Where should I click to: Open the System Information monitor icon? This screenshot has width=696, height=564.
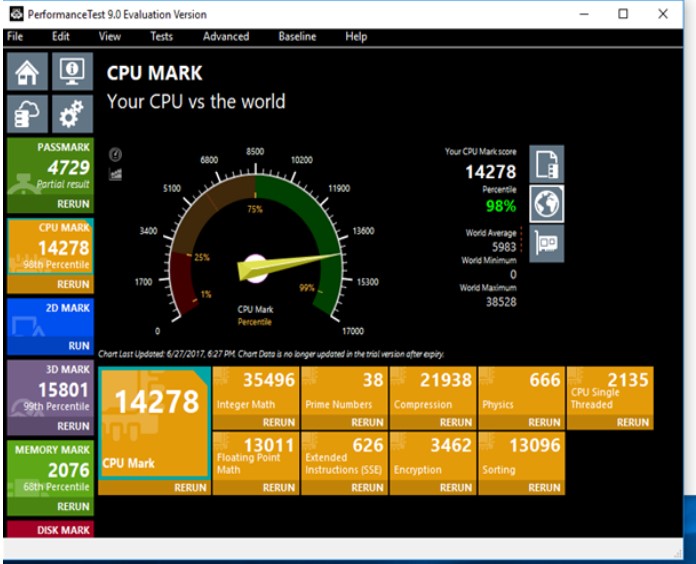click(71, 71)
